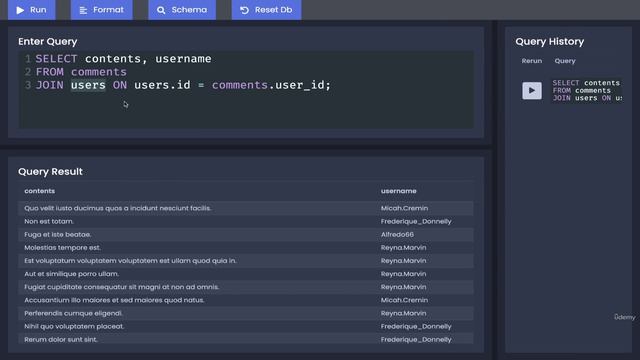
Task: Click the word 'comments' on line 2
Action: [99, 72]
